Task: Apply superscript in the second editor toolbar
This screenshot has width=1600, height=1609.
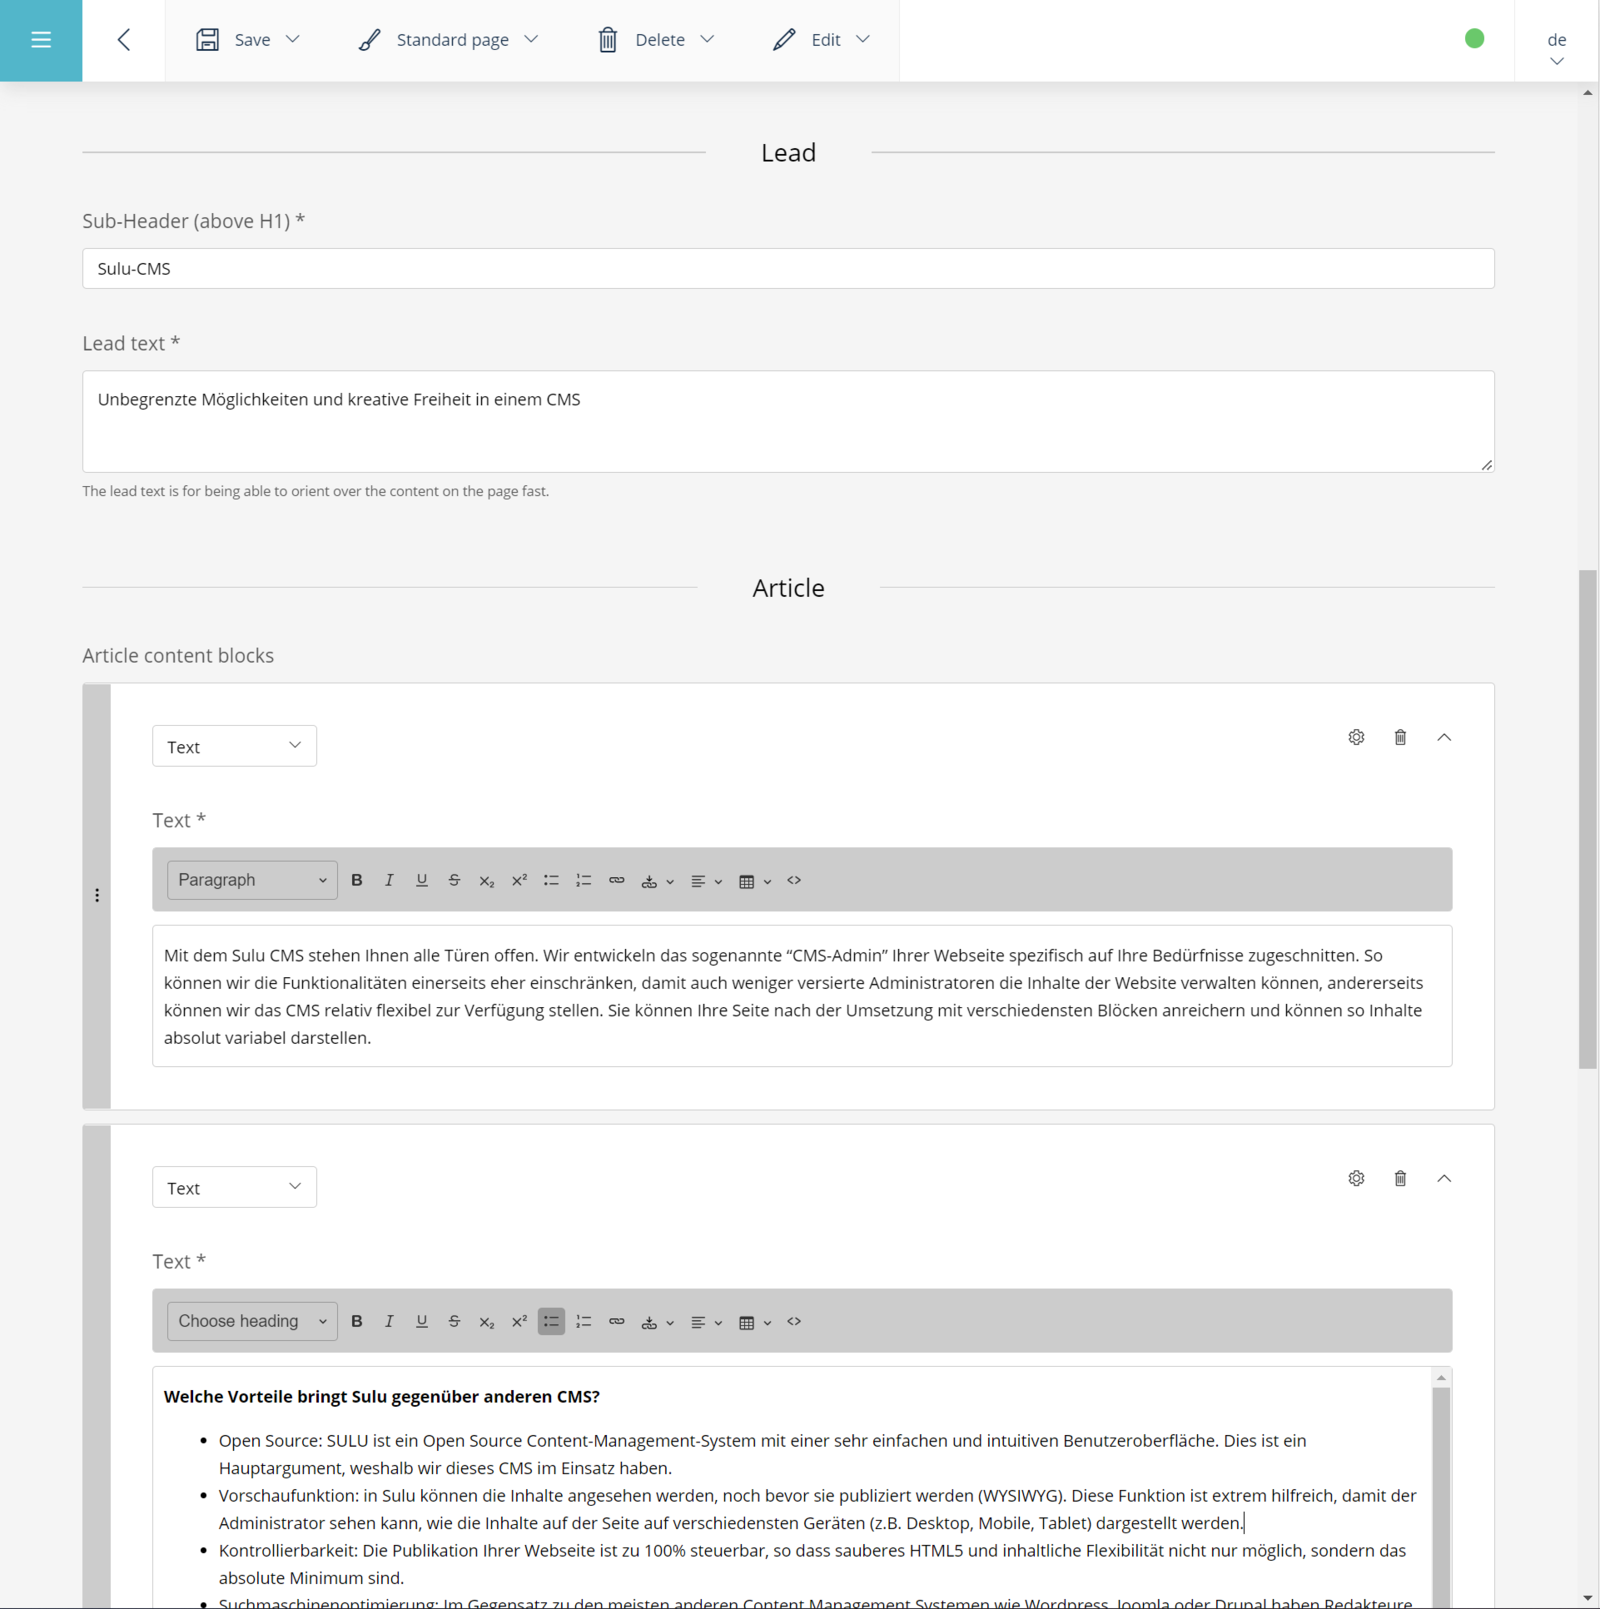Action: (519, 1321)
